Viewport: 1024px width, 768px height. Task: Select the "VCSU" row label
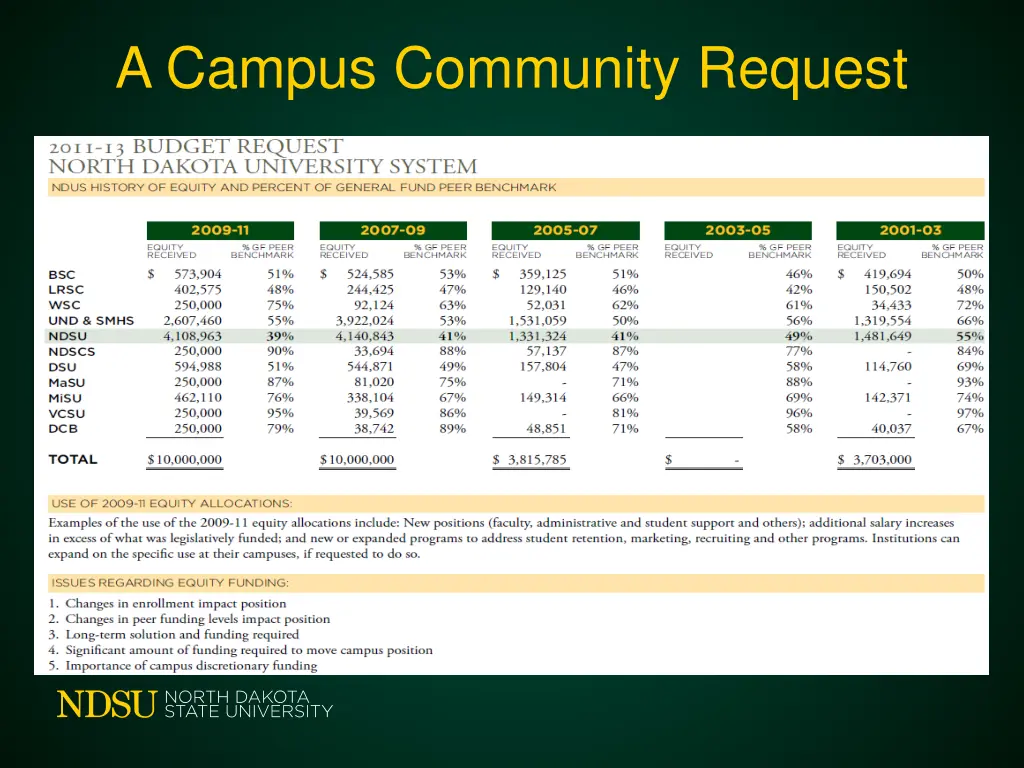click(67, 414)
